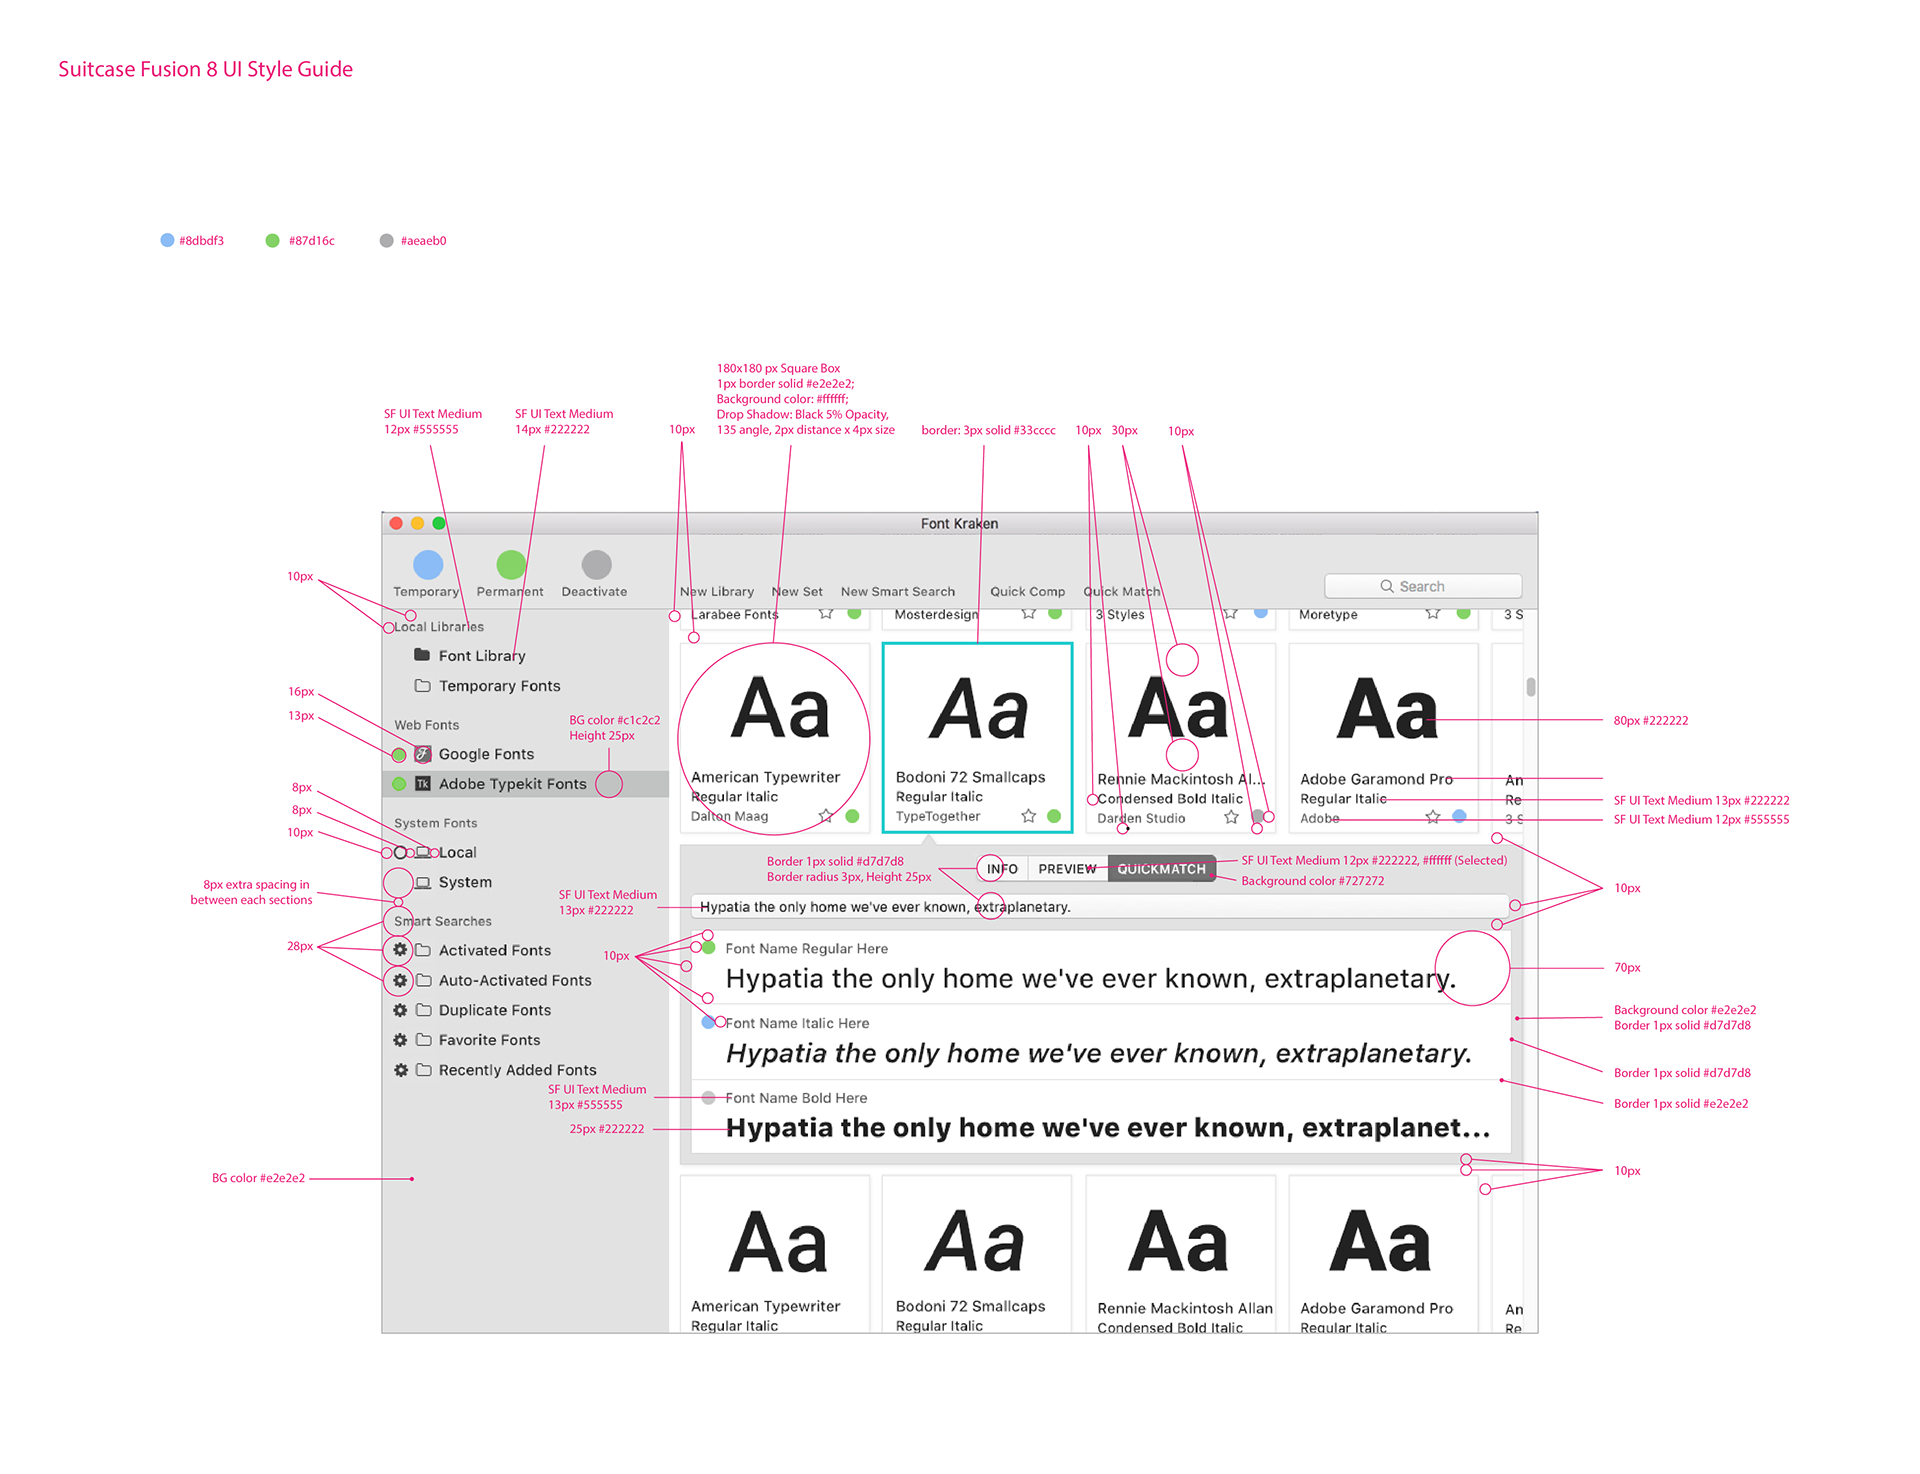The image size is (1920, 1474).
Task: Select the blue #8dbdf3 color swatch
Action: 167,240
